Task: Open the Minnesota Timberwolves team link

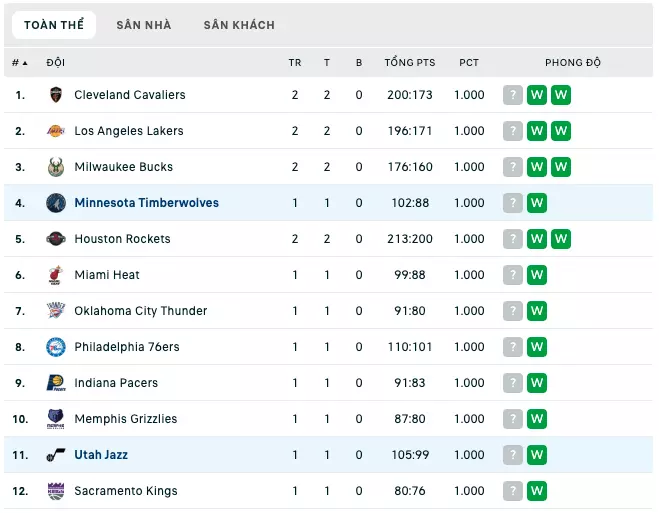Action: pyautogui.click(x=147, y=203)
